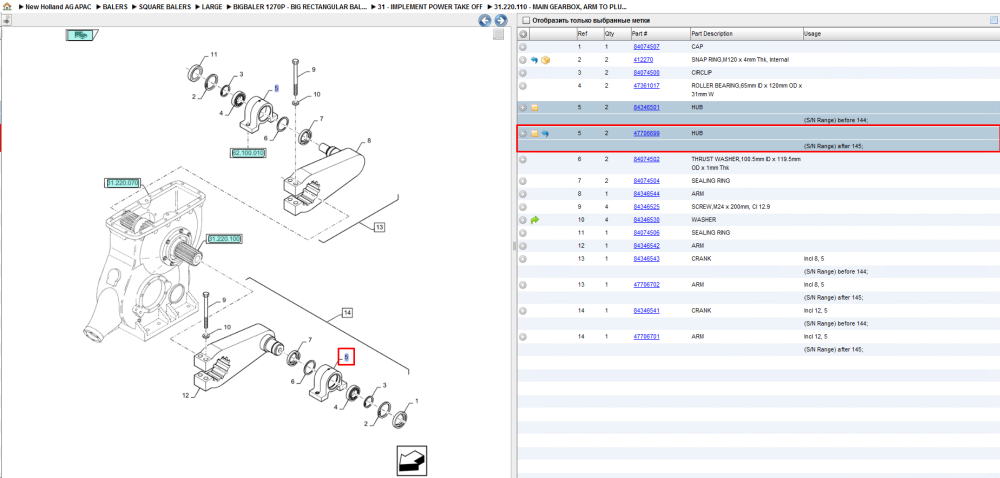Viewport: 1000px width, 478px height.
Task: Open part number link 47706699
Action: tap(646, 134)
